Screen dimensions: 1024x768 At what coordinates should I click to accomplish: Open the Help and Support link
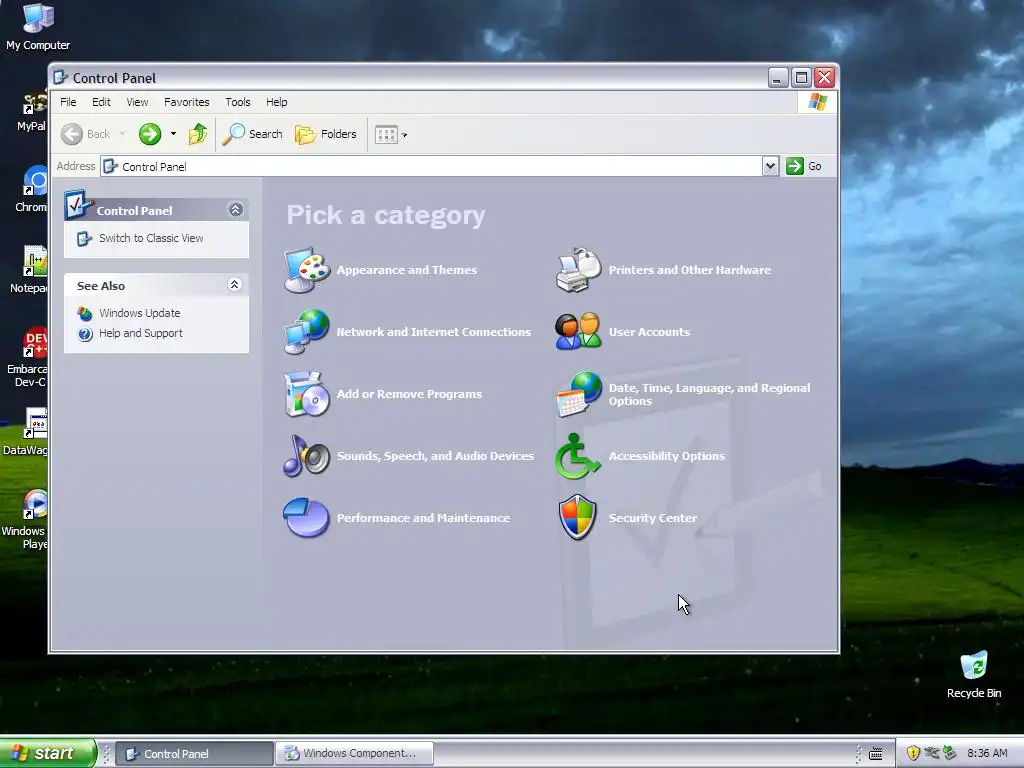coord(140,333)
